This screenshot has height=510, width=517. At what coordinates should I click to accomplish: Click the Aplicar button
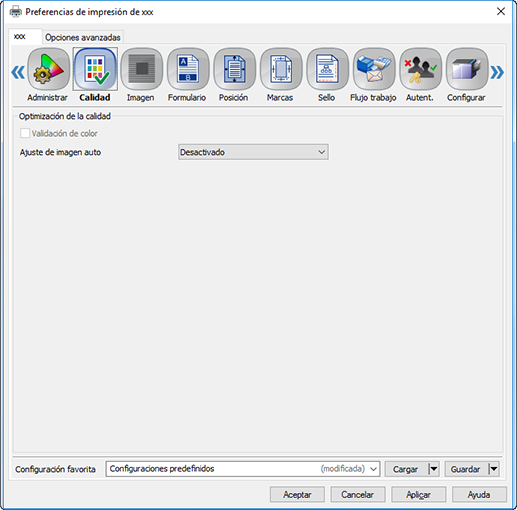pyautogui.click(x=418, y=494)
